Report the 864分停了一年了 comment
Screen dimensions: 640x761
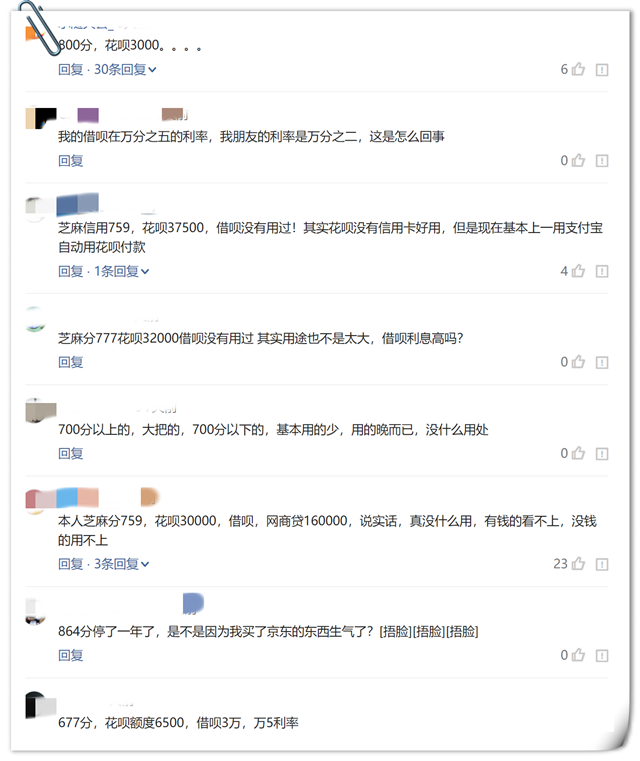point(602,656)
